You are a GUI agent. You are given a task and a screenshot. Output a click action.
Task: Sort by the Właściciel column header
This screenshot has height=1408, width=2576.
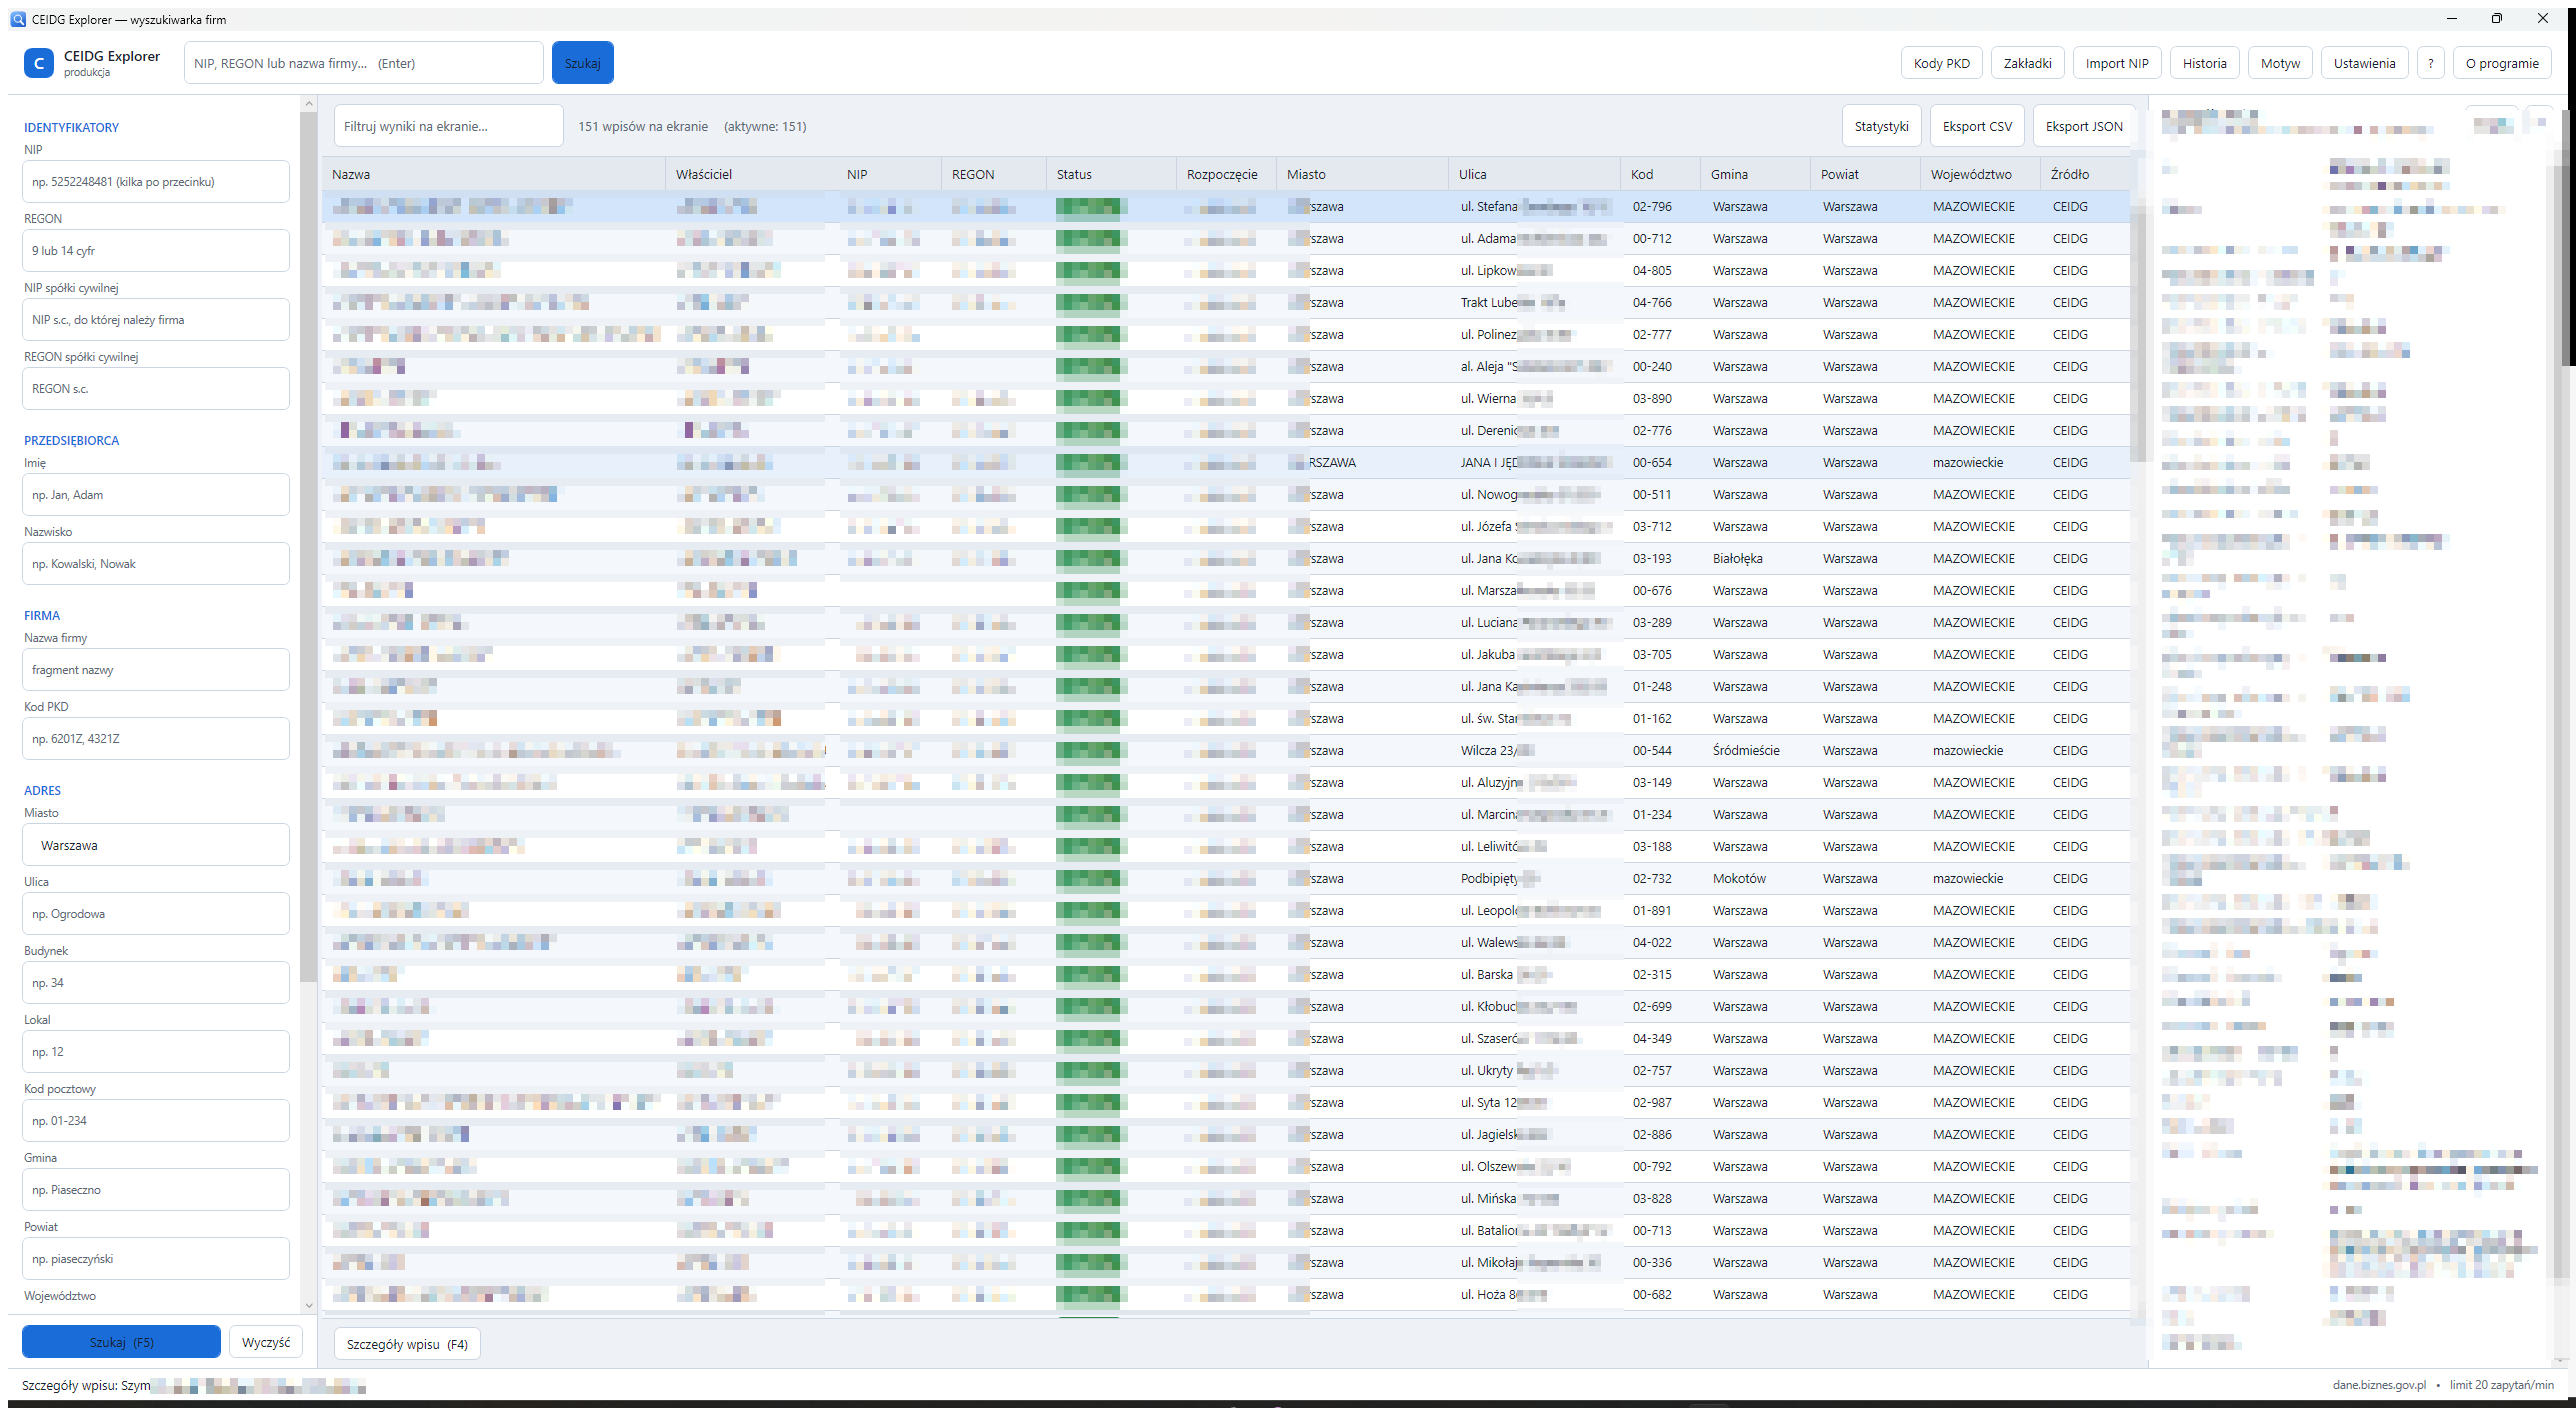click(751, 174)
